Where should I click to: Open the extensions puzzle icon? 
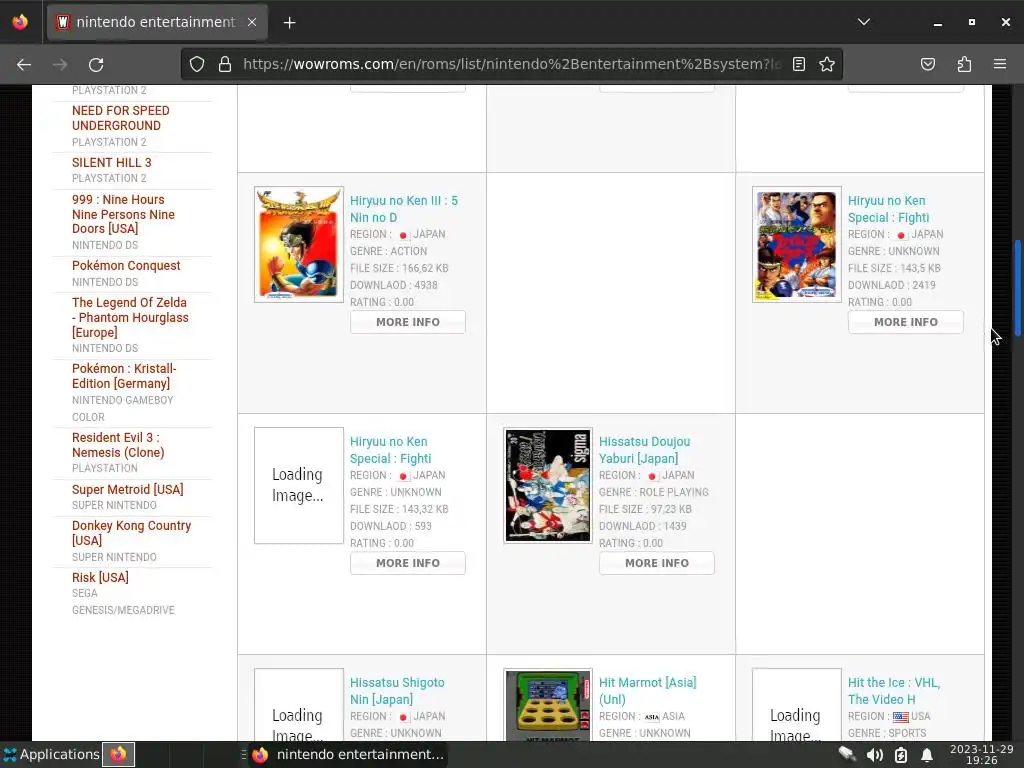[x=964, y=64]
